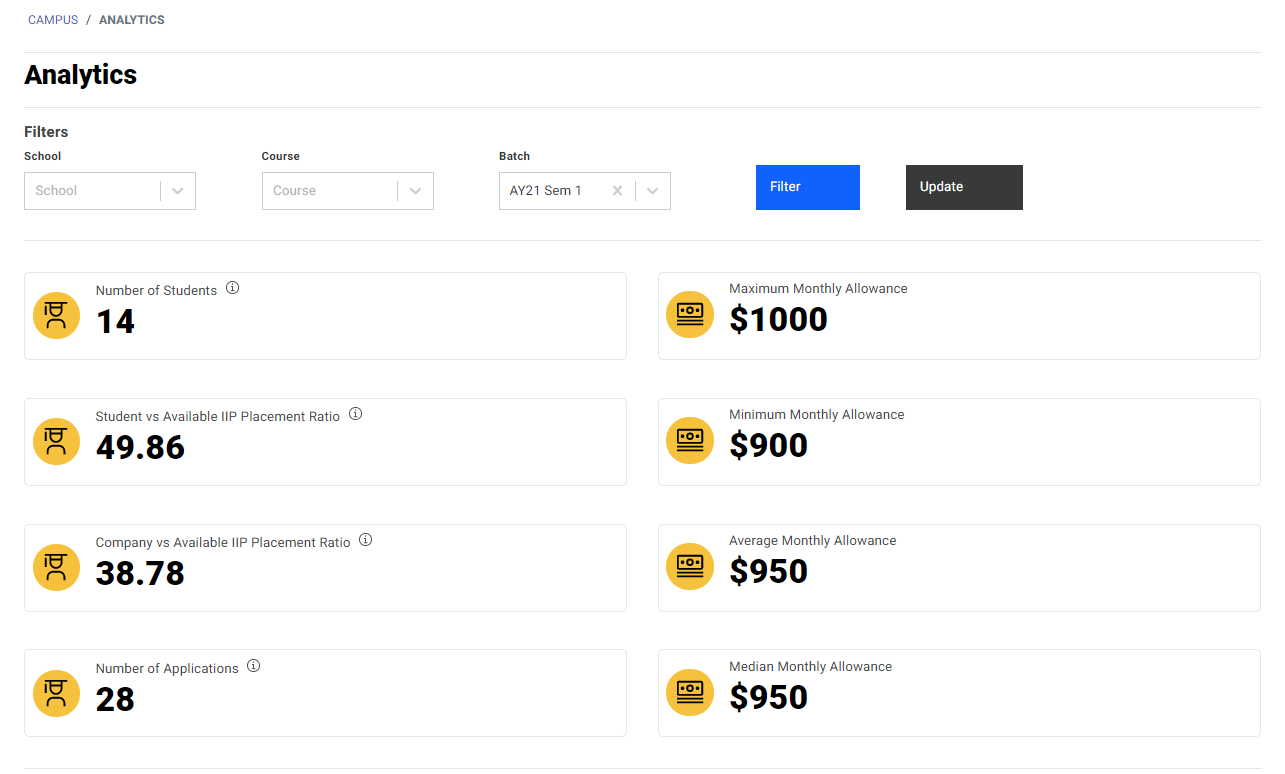Click info icon beside Number of Applications

(x=254, y=666)
